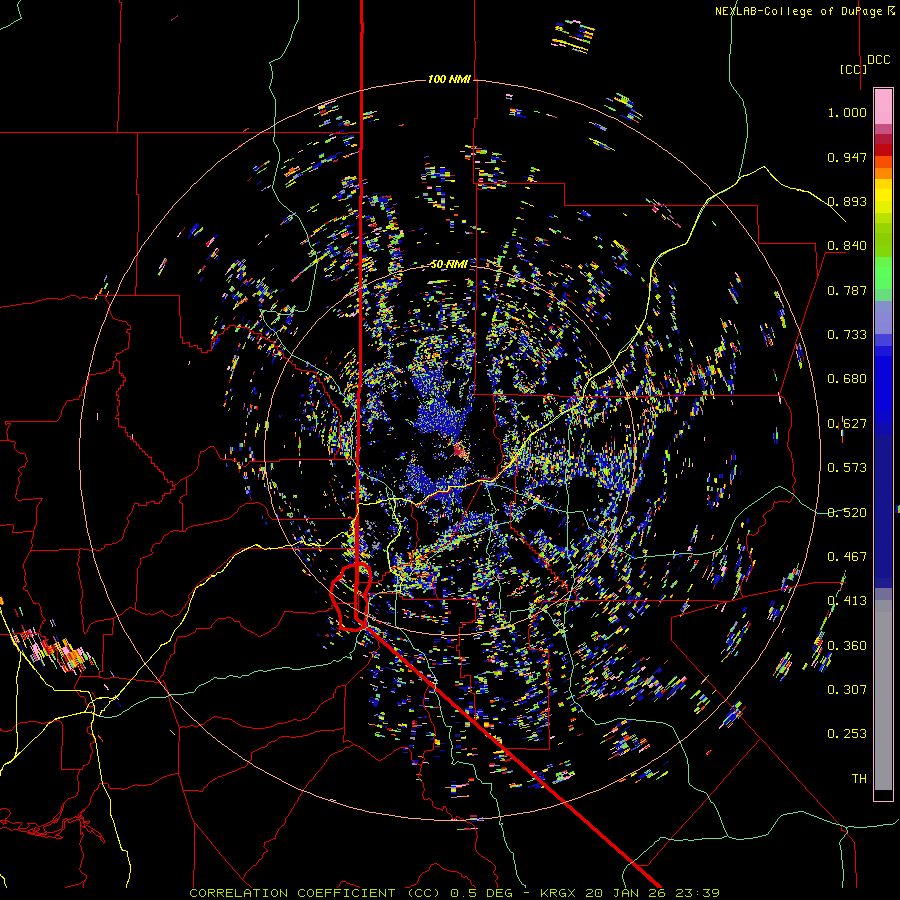
Task: Select the 0.893 color scale value
Action: [847, 201]
